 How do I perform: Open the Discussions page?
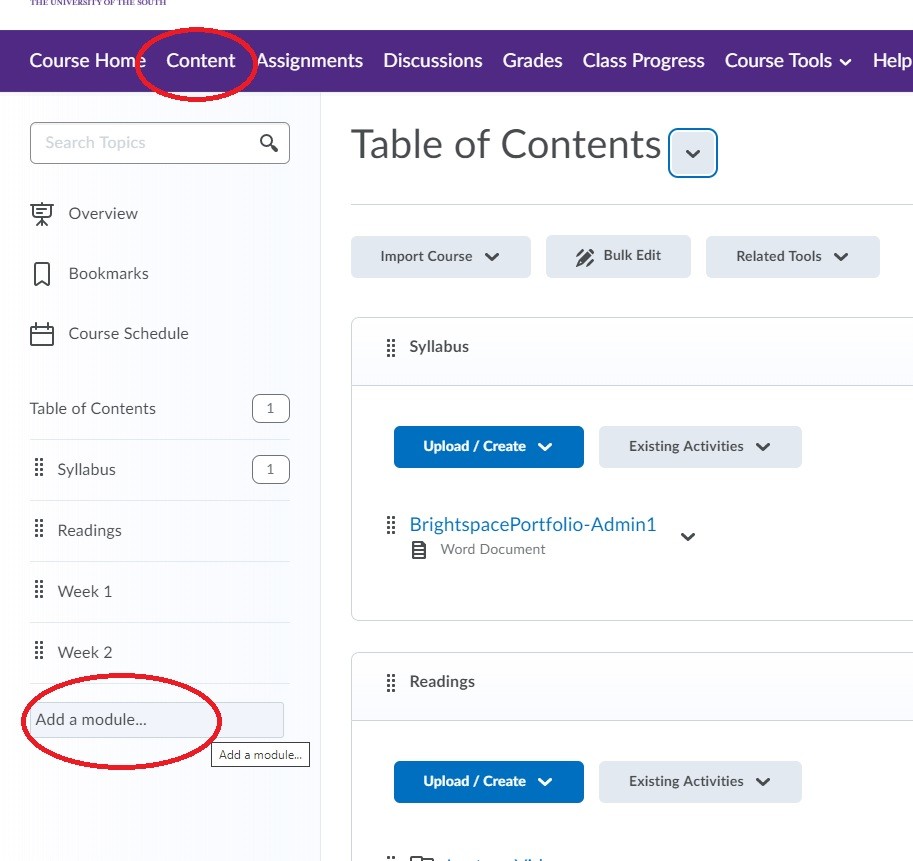click(x=433, y=61)
